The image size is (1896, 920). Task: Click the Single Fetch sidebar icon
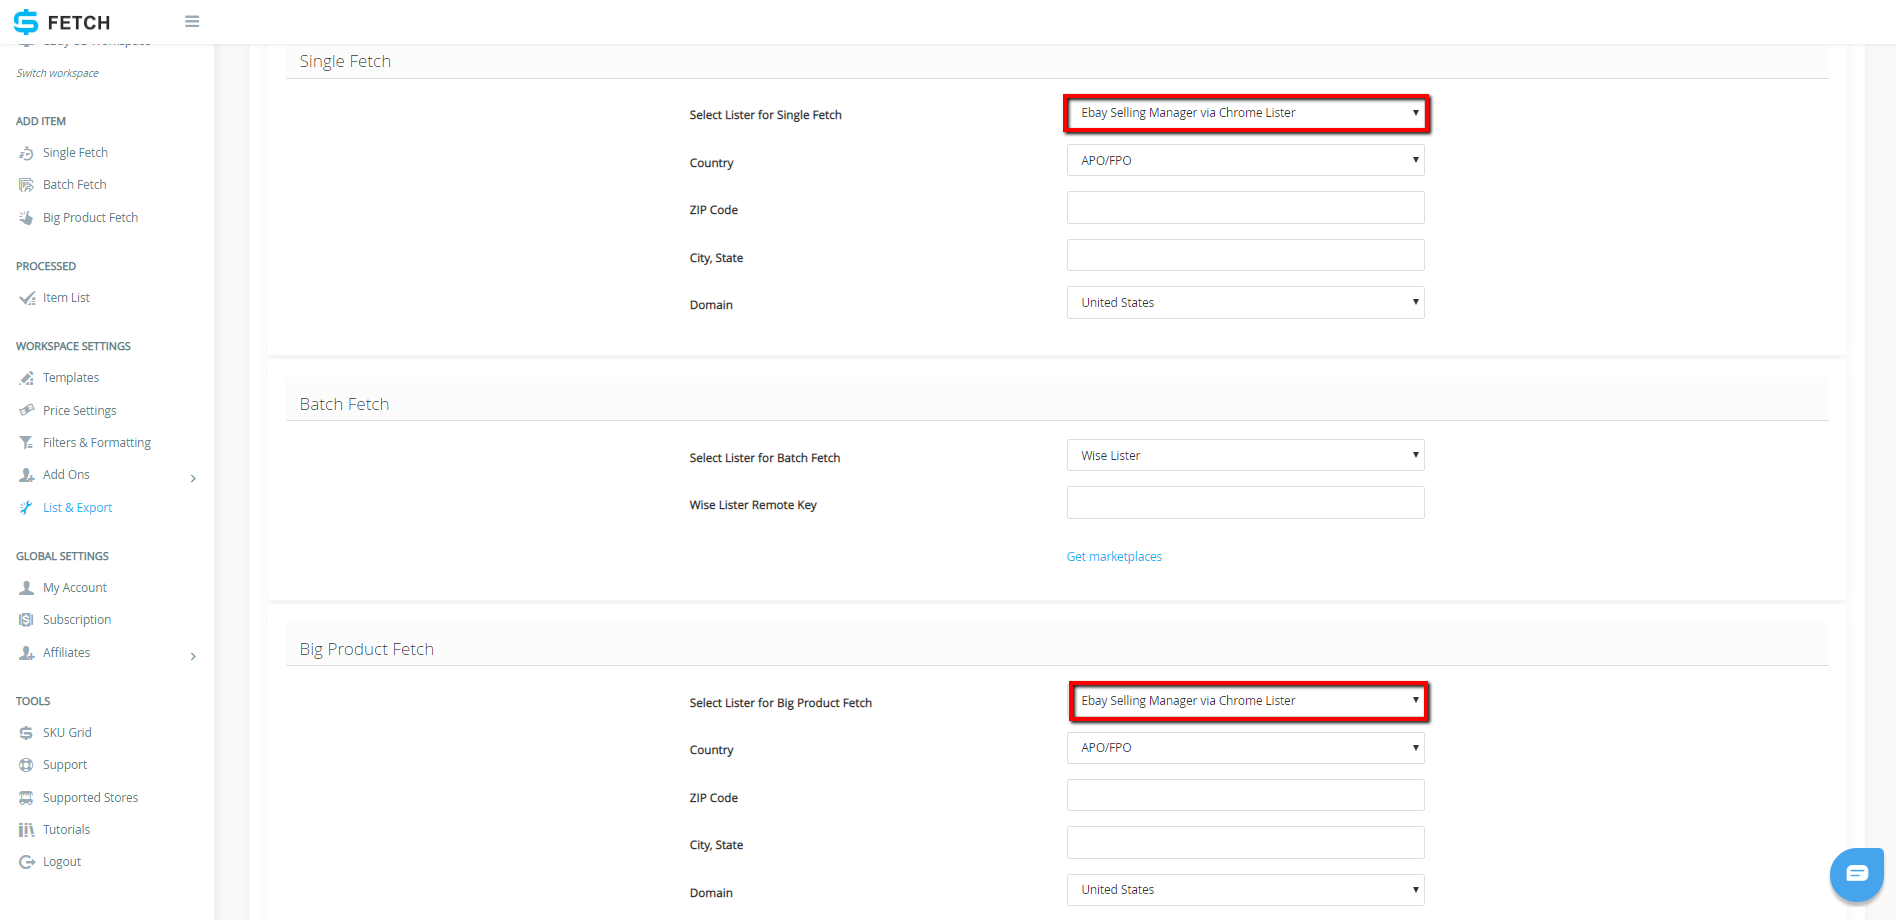(x=27, y=153)
